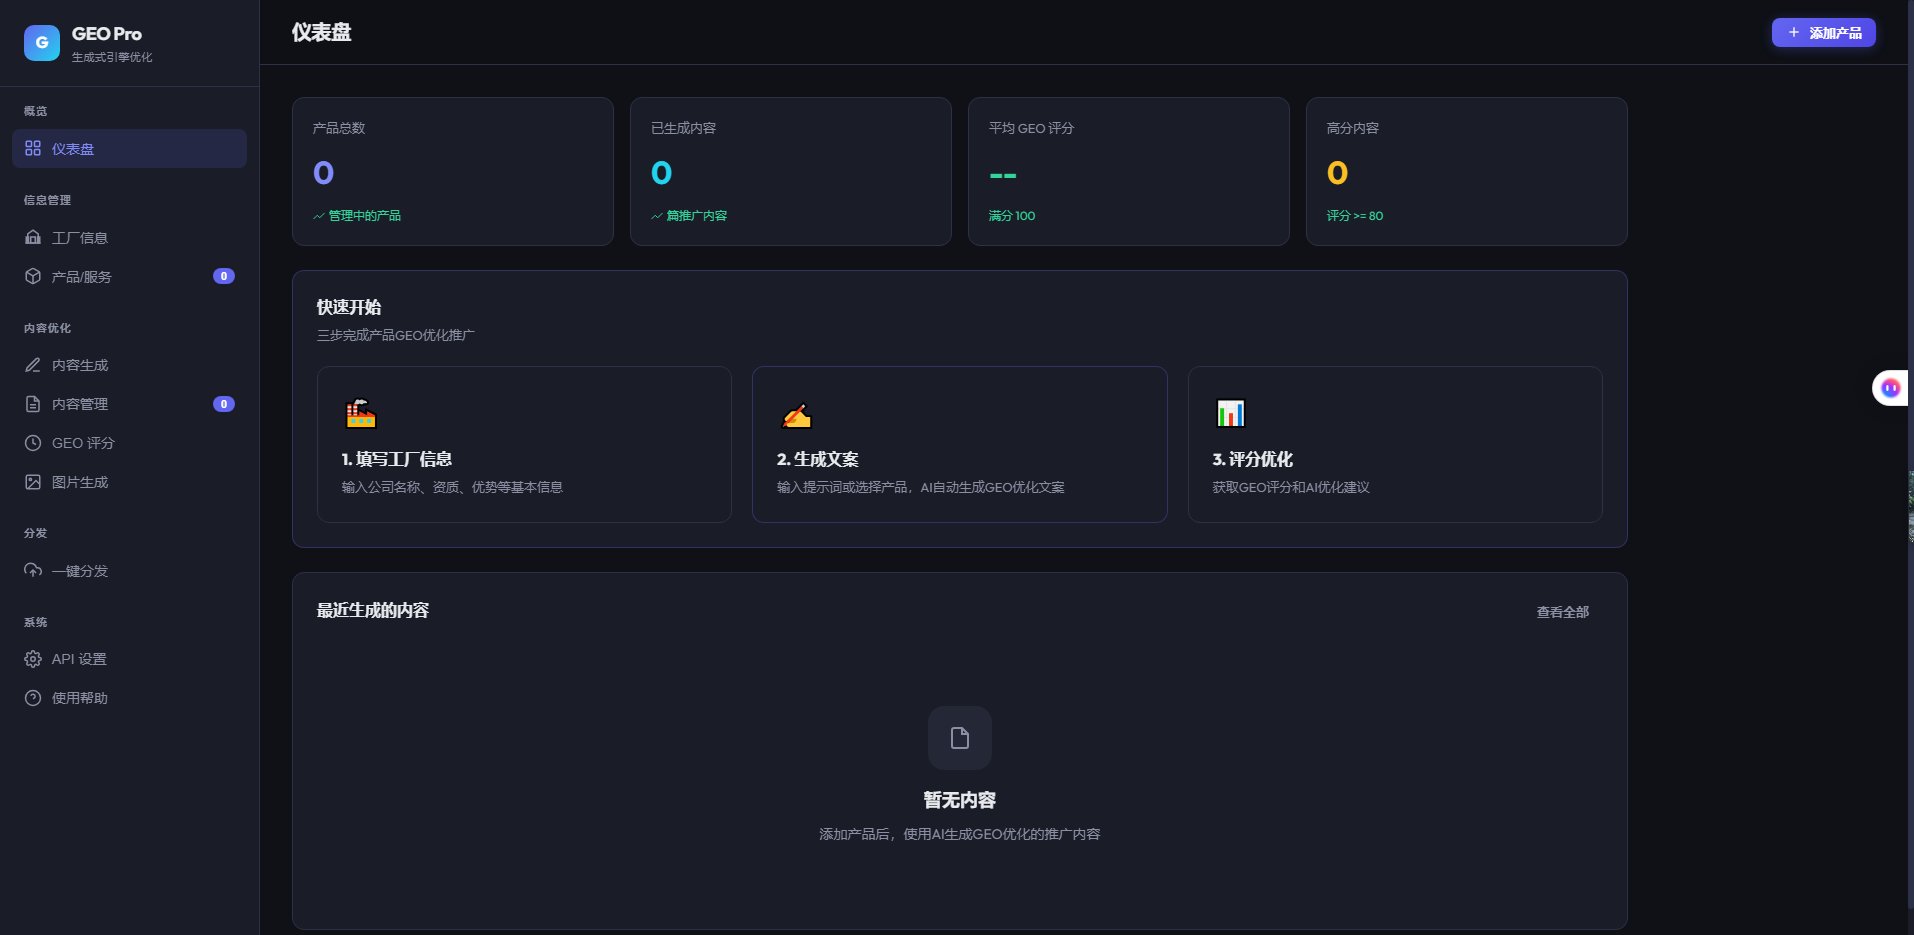The height and width of the screenshot is (935, 1914).
Task: Click the bar chart emoji icon in step 3
Action: click(x=1230, y=413)
